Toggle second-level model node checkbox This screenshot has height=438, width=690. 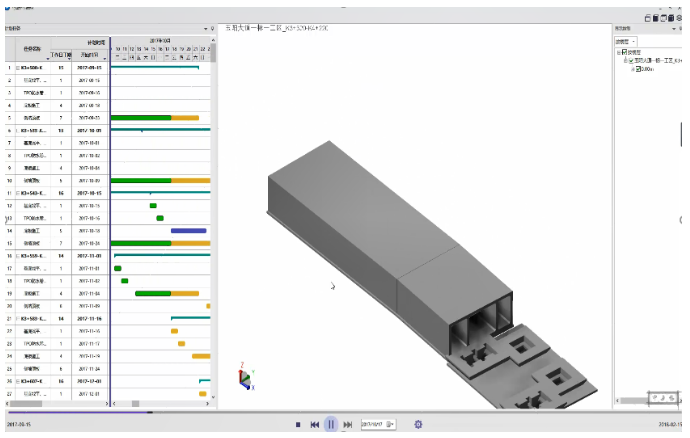[x=631, y=60]
